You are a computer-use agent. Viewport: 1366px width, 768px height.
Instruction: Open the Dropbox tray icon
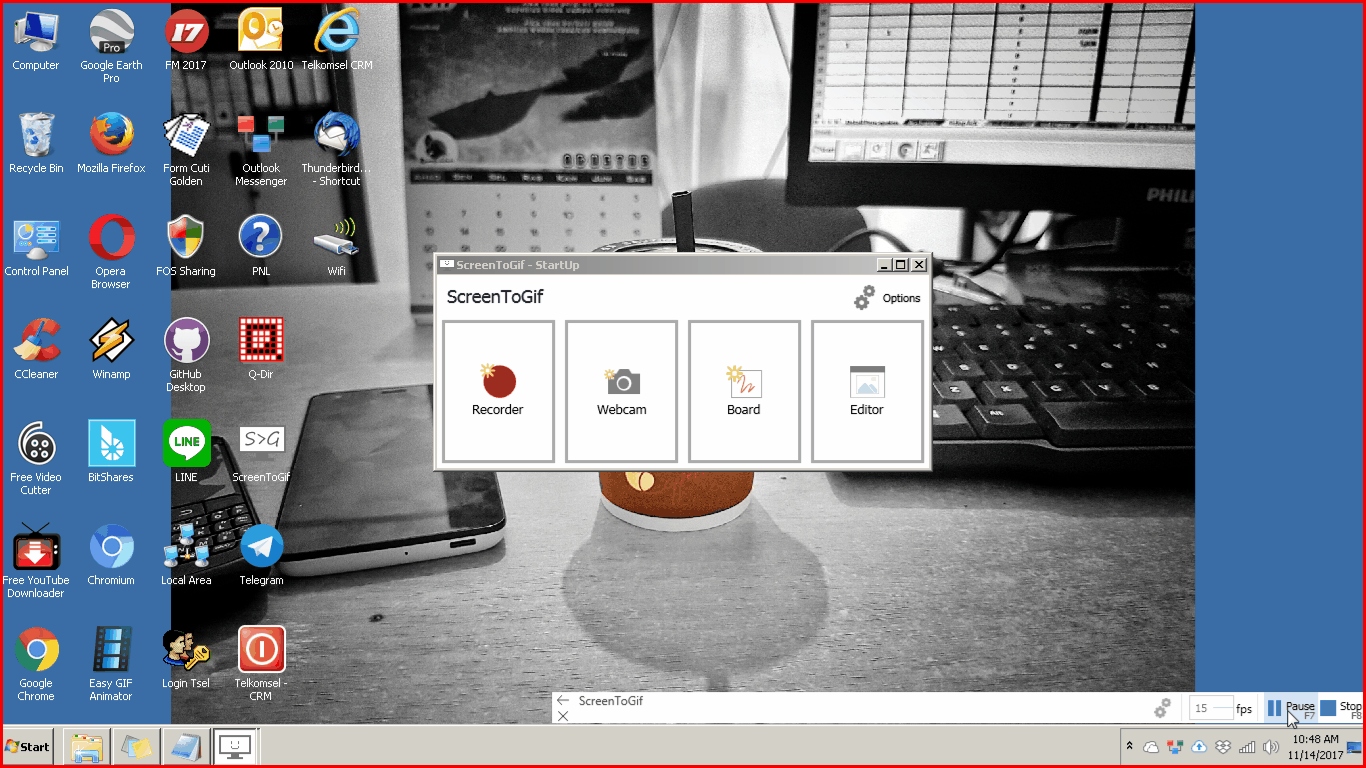tap(1223, 746)
